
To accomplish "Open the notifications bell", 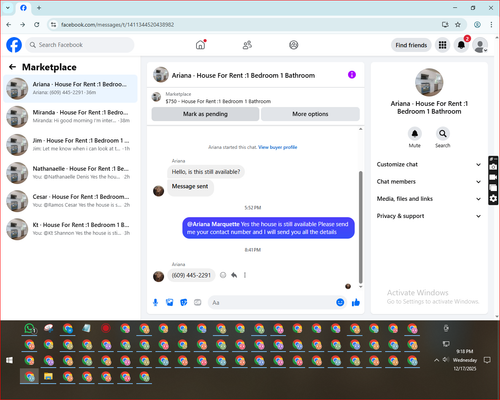I will point(461,45).
